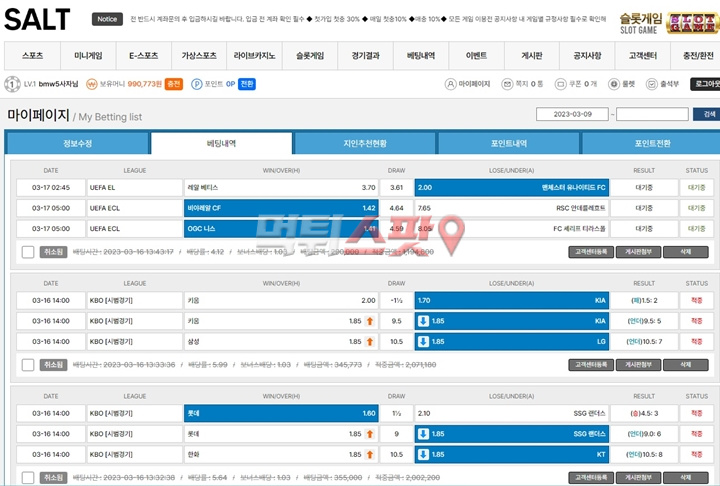This screenshot has height=486, width=720.
Task: Click 고객센터등록 for the 13:33:36 bet
Action: [x=591, y=365]
